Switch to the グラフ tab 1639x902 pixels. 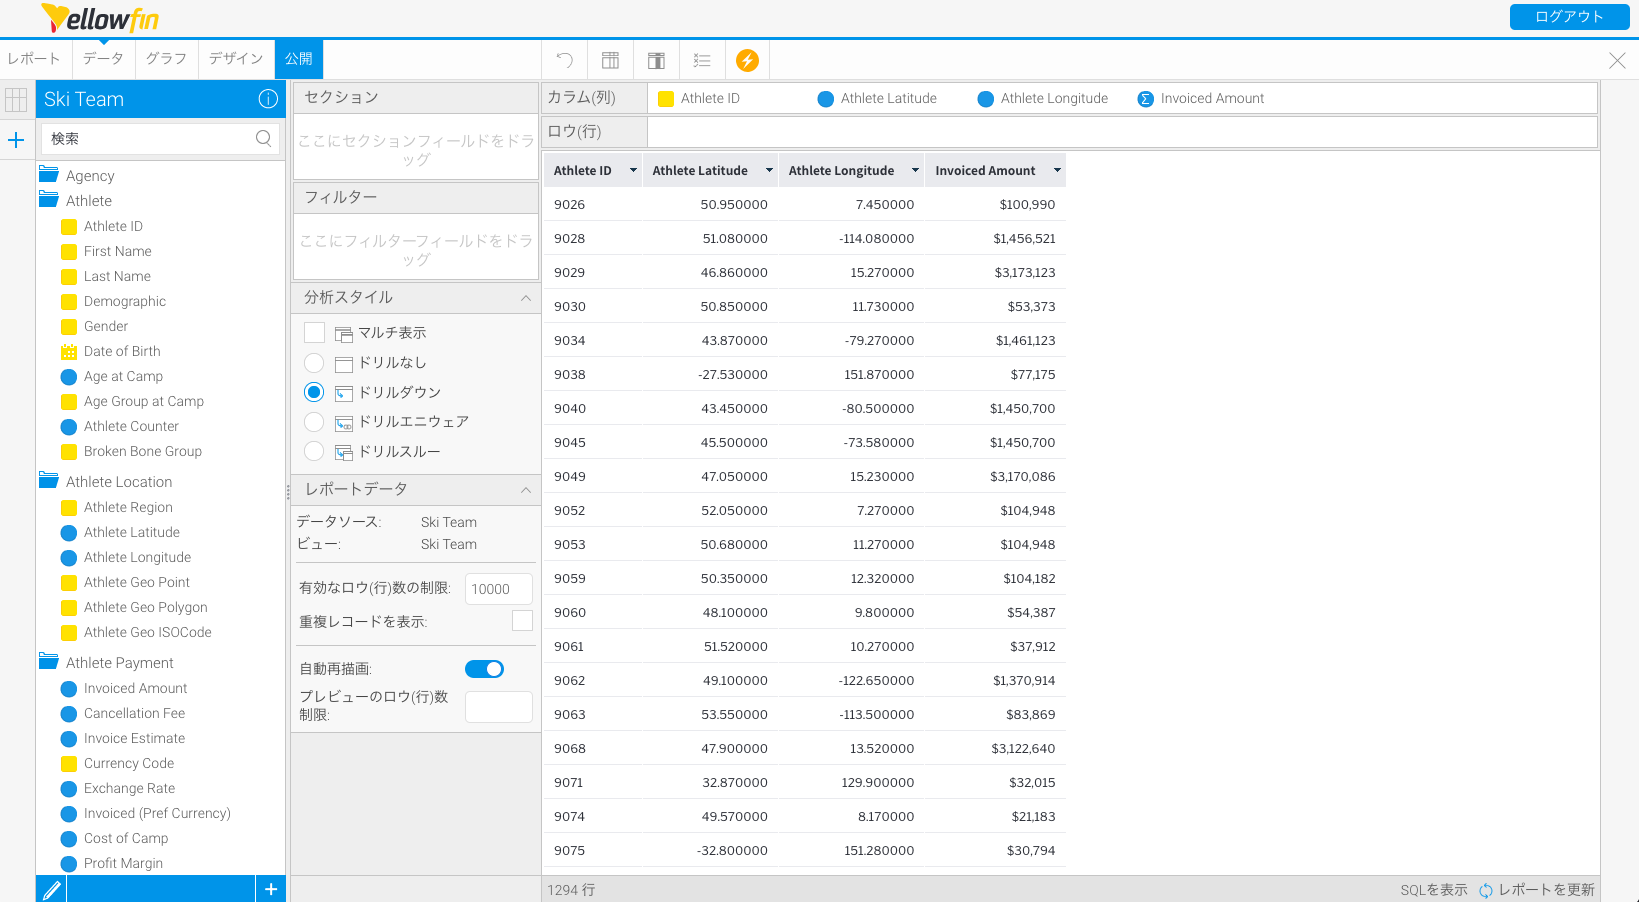(166, 59)
